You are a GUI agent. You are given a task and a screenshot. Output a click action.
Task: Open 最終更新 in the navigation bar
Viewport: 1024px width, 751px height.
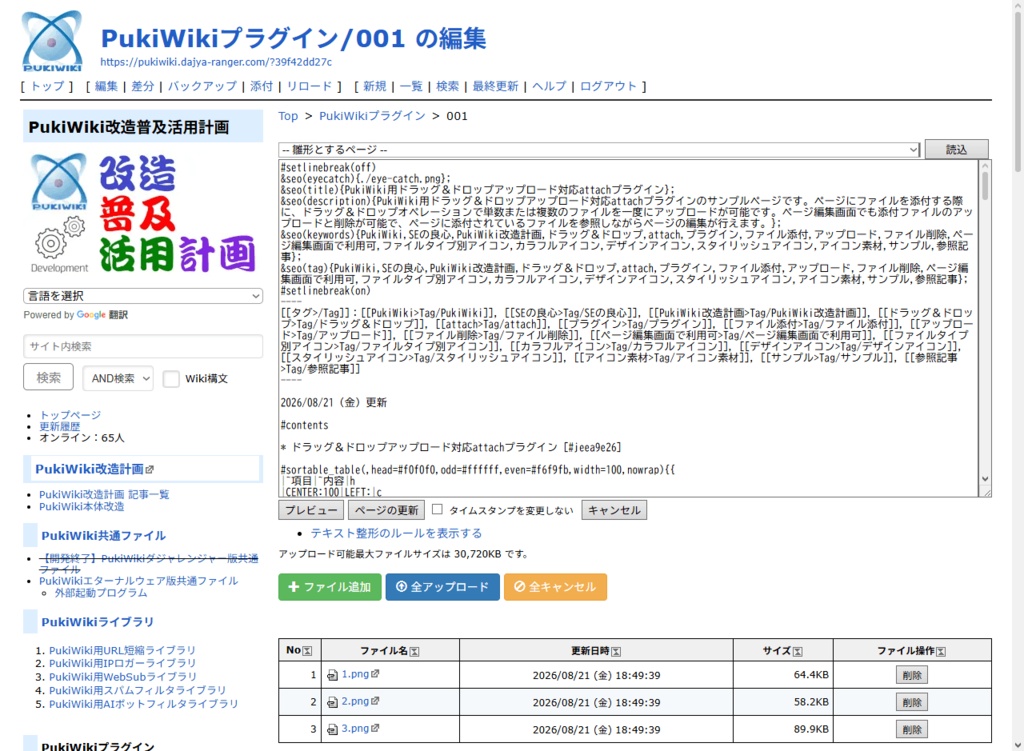click(x=495, y=86)
